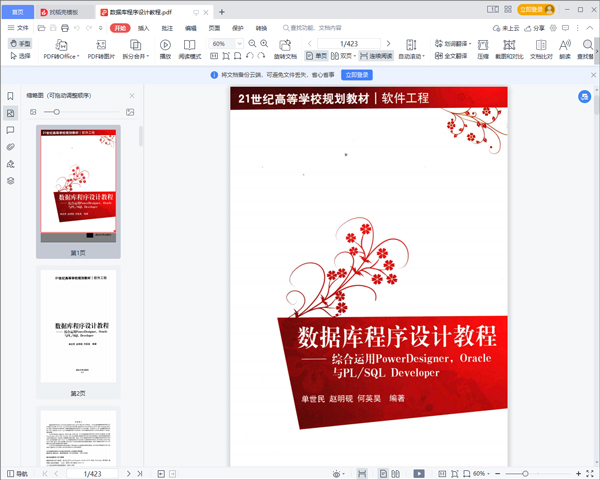Click the PDF转图片 tool
The image size is (600, 480).
pos(101,49)
